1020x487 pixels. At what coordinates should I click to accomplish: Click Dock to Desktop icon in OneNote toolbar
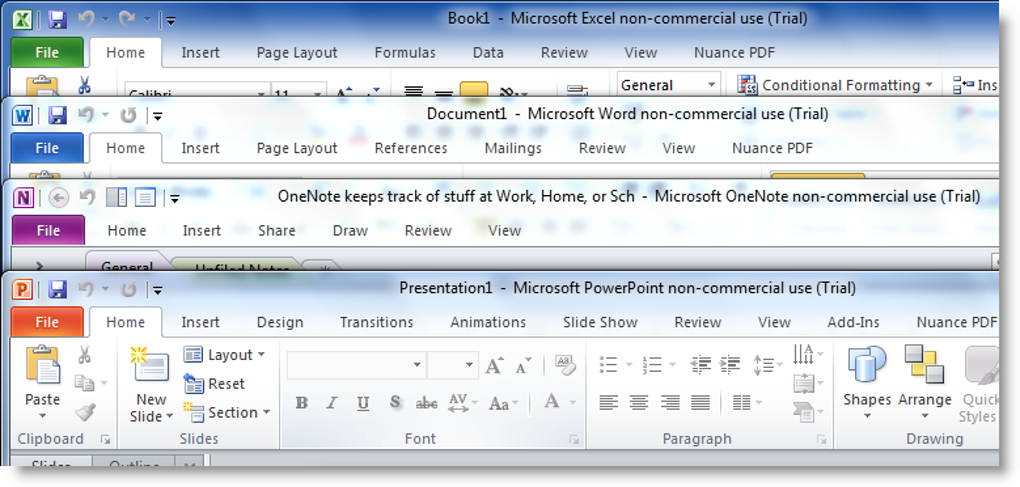pos(116,197)
